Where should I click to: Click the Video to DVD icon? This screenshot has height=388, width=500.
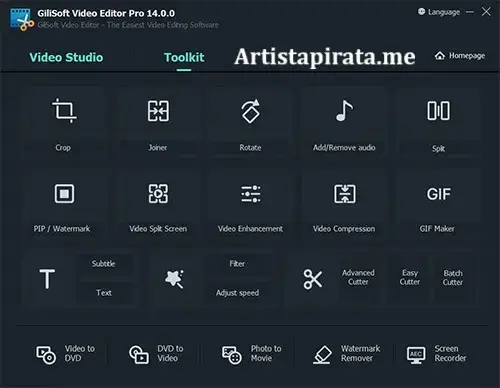[46, 355]
